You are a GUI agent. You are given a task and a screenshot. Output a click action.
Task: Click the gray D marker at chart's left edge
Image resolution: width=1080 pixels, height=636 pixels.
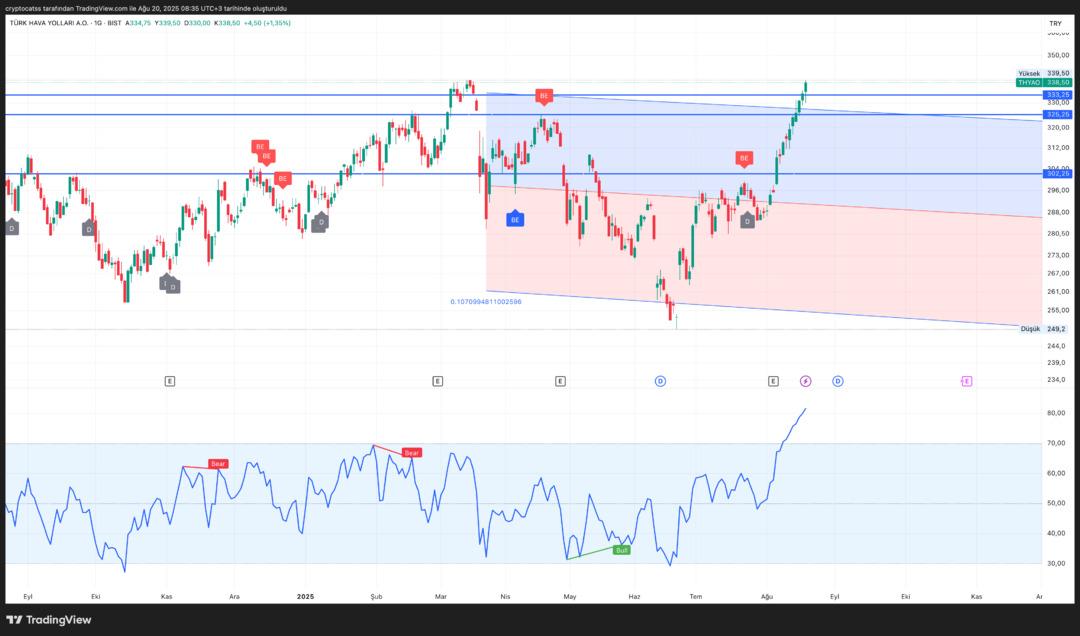[x=12, y=227]
